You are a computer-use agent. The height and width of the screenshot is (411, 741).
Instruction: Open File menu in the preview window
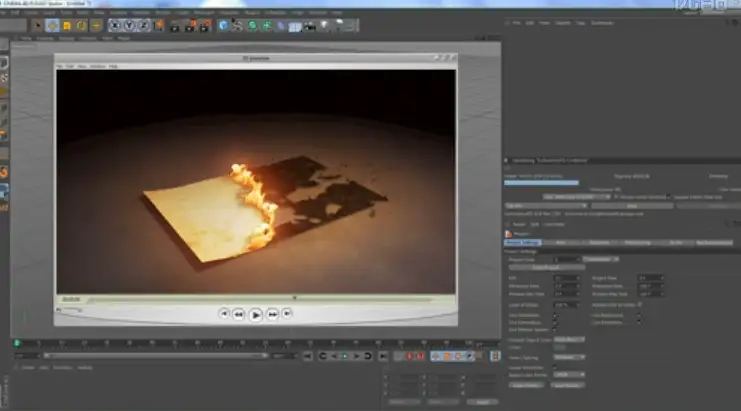coord(60,67)
